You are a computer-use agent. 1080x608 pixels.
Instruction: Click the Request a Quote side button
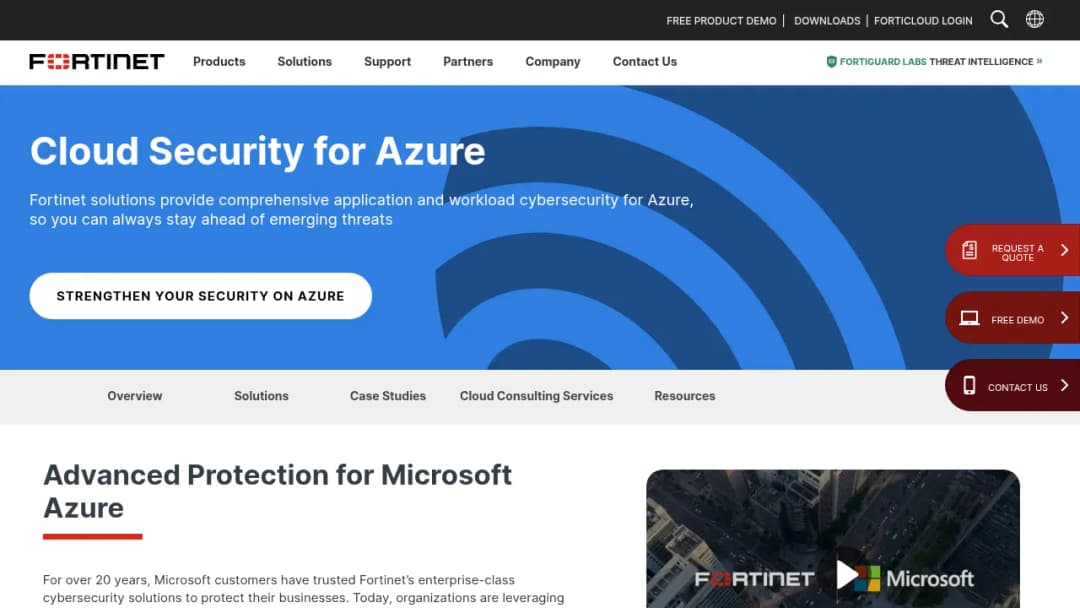(x=1012, y=250)
